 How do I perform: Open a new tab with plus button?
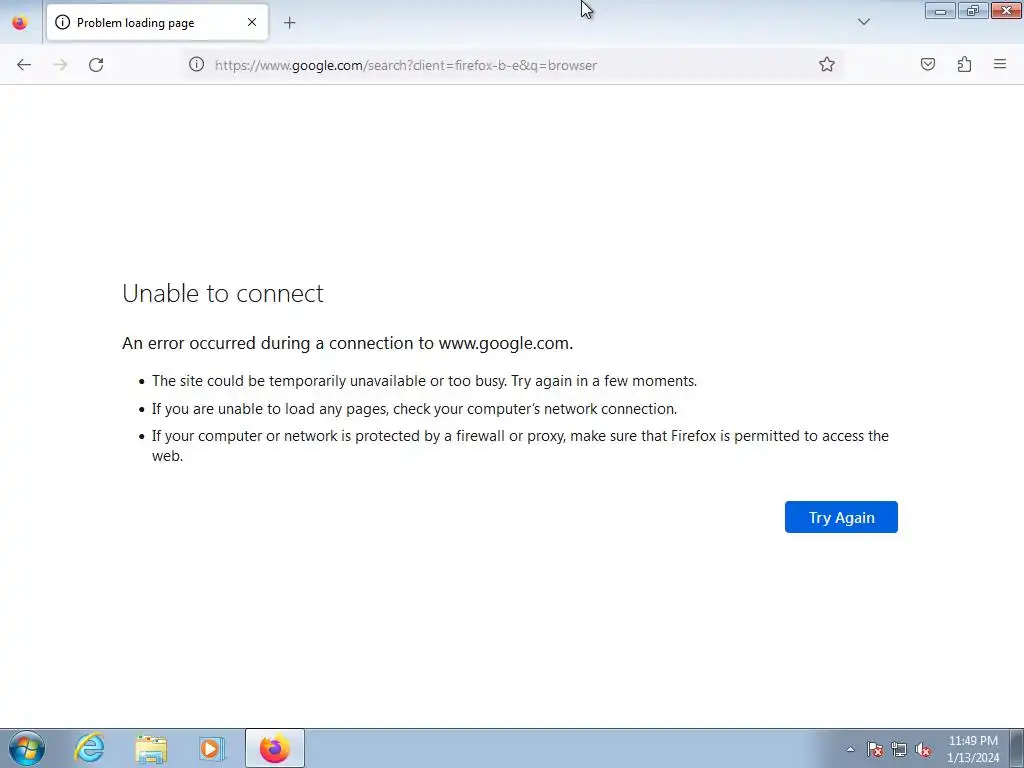(289, 23)
